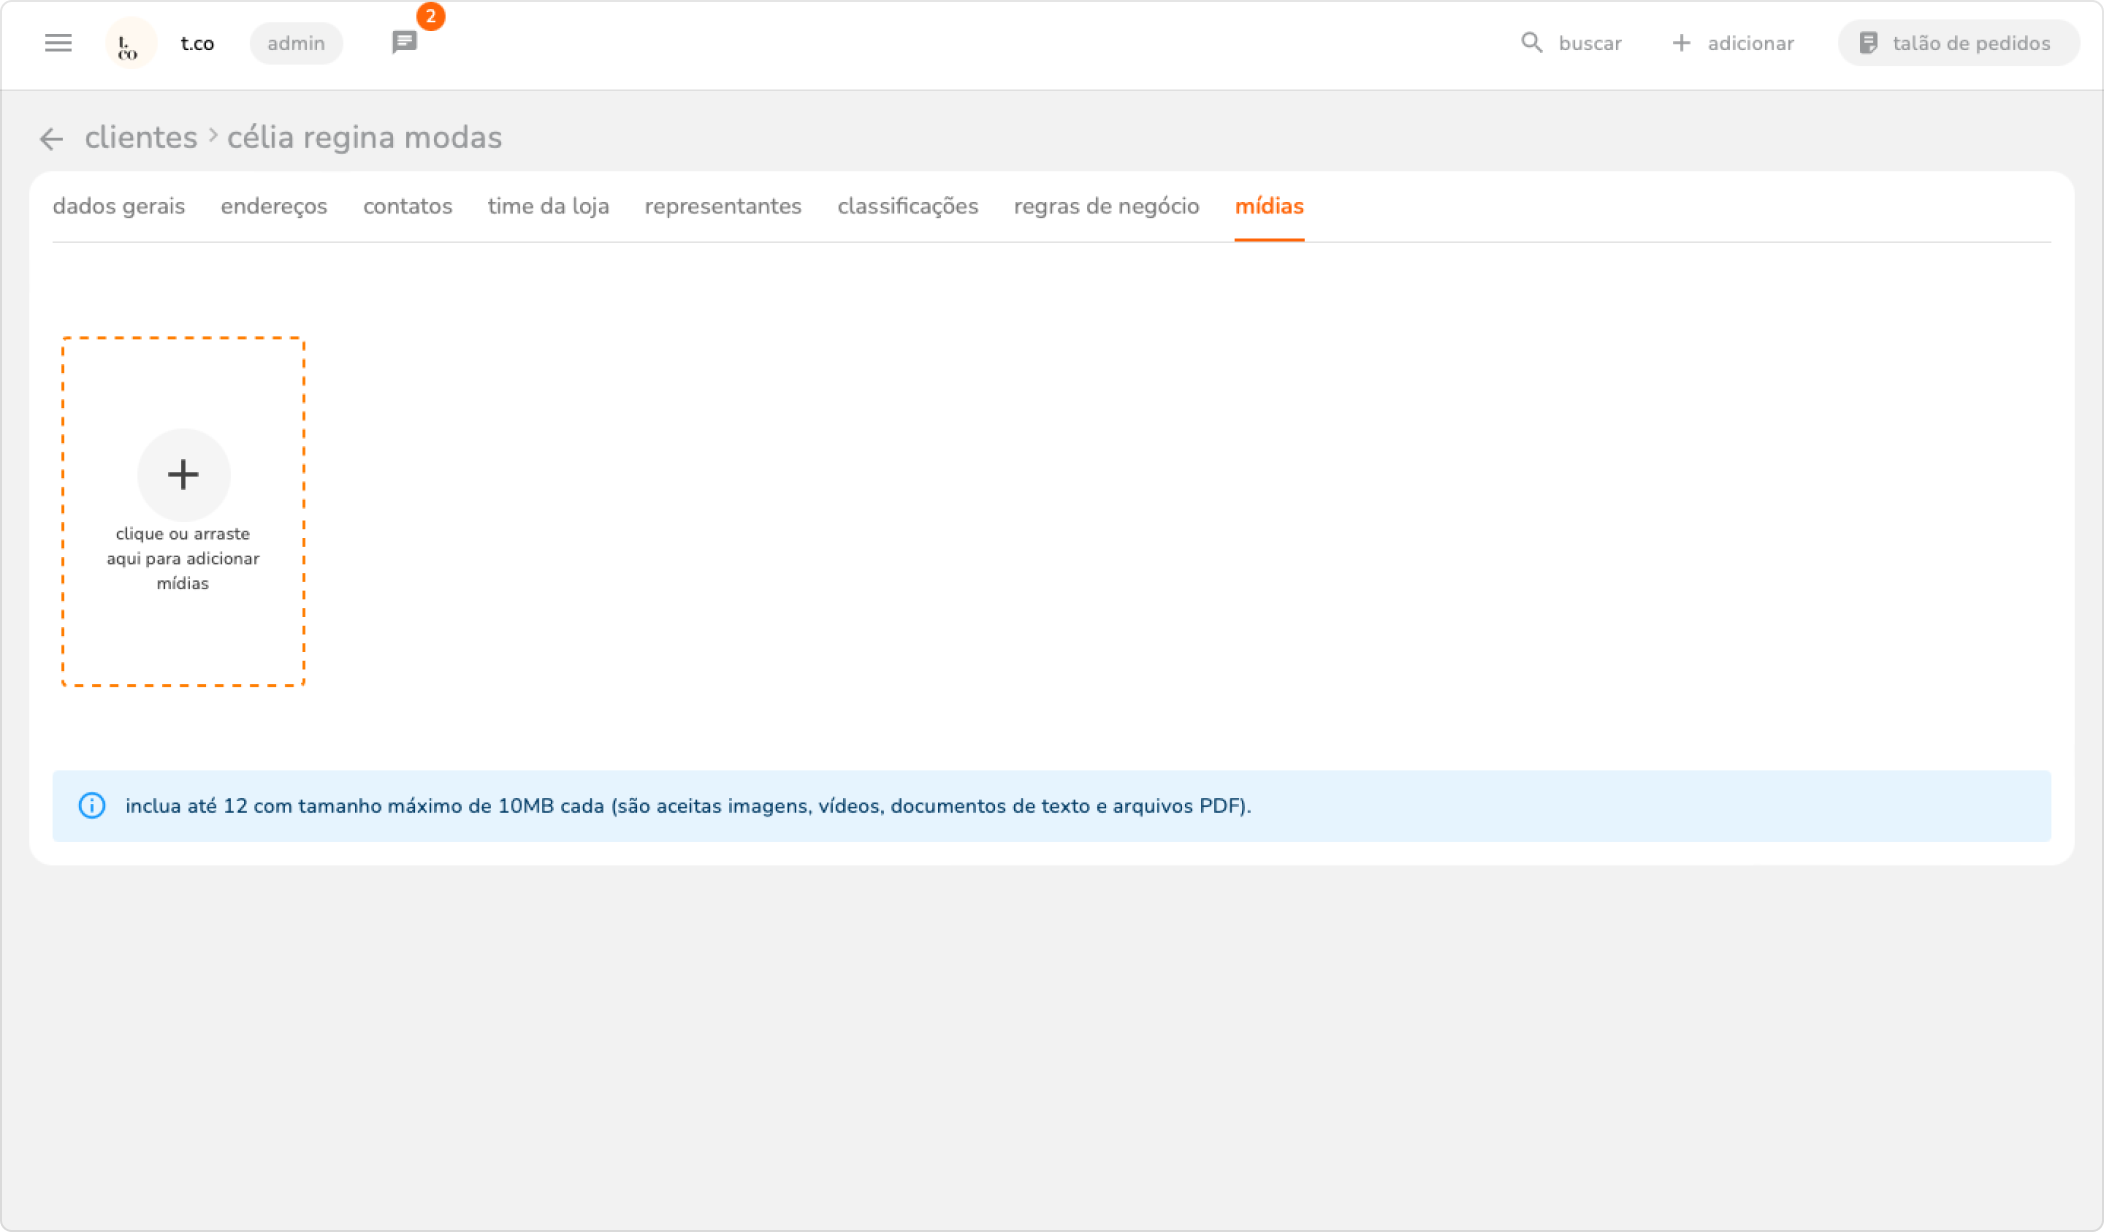Select the contatos tab
The height and width of the screenshot is (1232, 2104).
coord(407,206)
